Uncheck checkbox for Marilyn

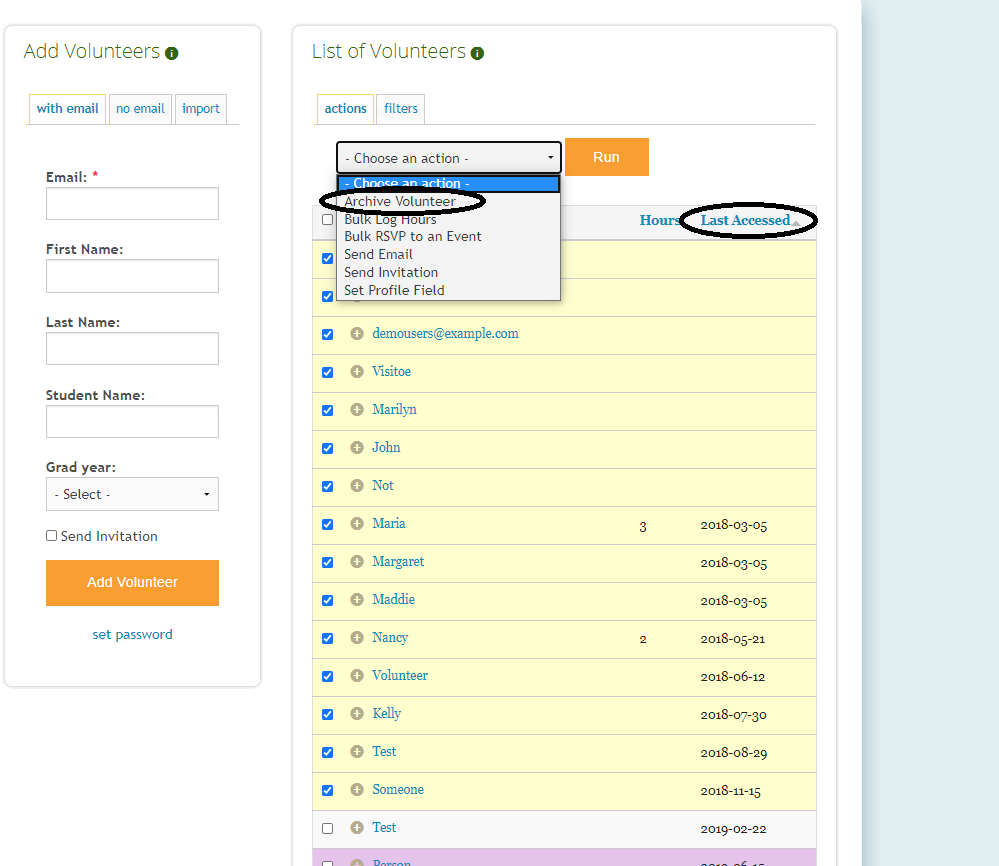tap(327, 410)
